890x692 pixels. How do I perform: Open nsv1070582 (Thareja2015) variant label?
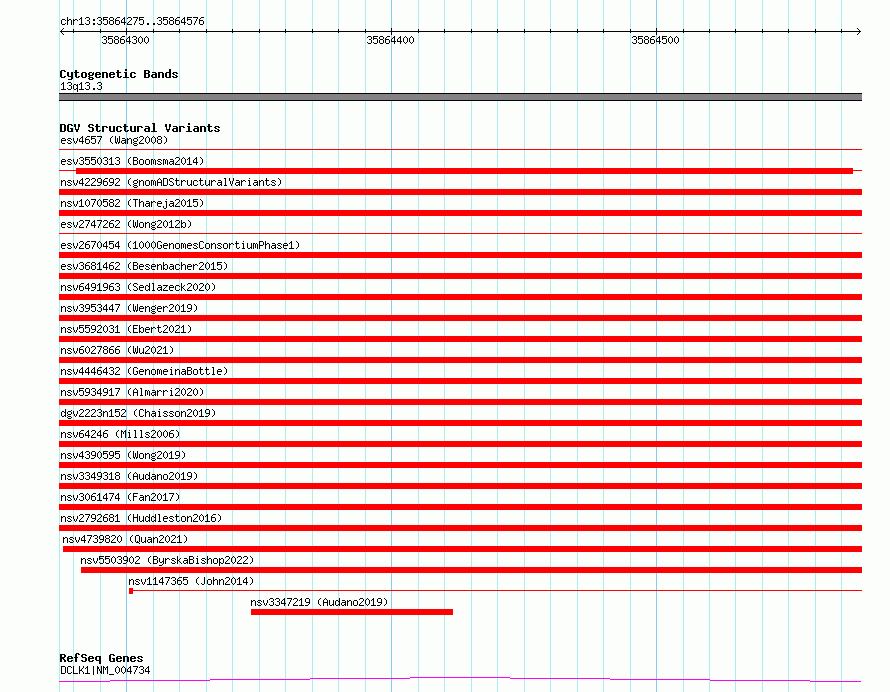click(132, 203)
